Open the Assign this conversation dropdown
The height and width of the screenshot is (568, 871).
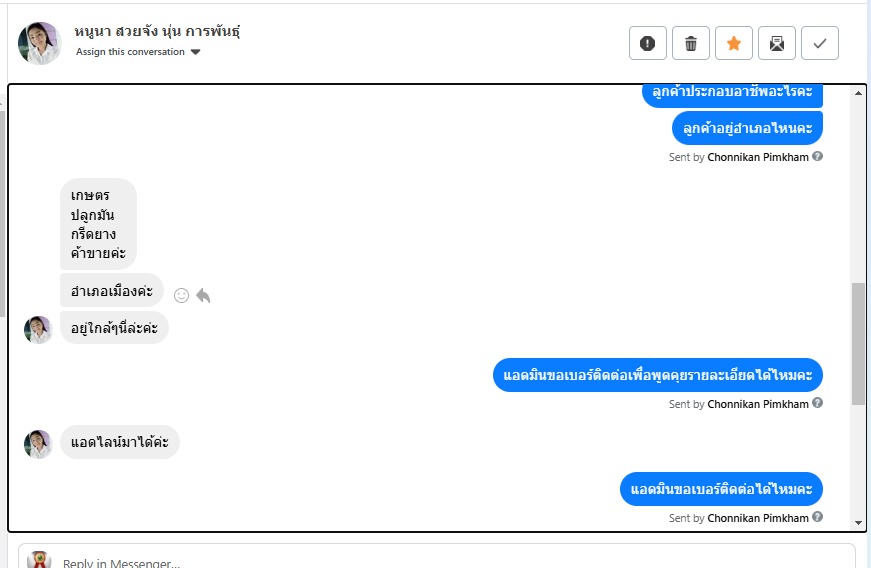click(138, 52)
